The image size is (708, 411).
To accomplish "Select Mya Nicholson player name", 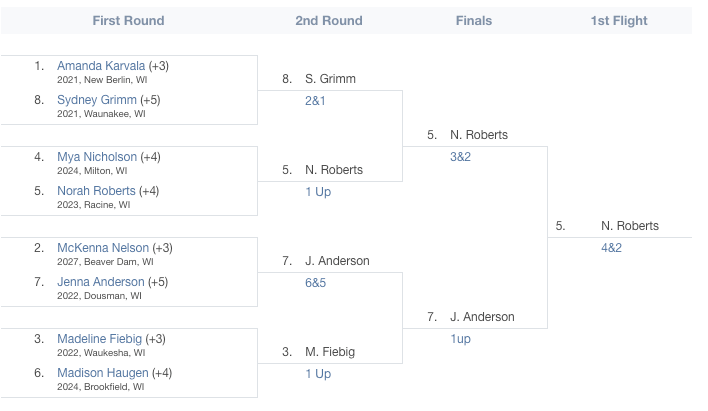I will coord(97,157).
